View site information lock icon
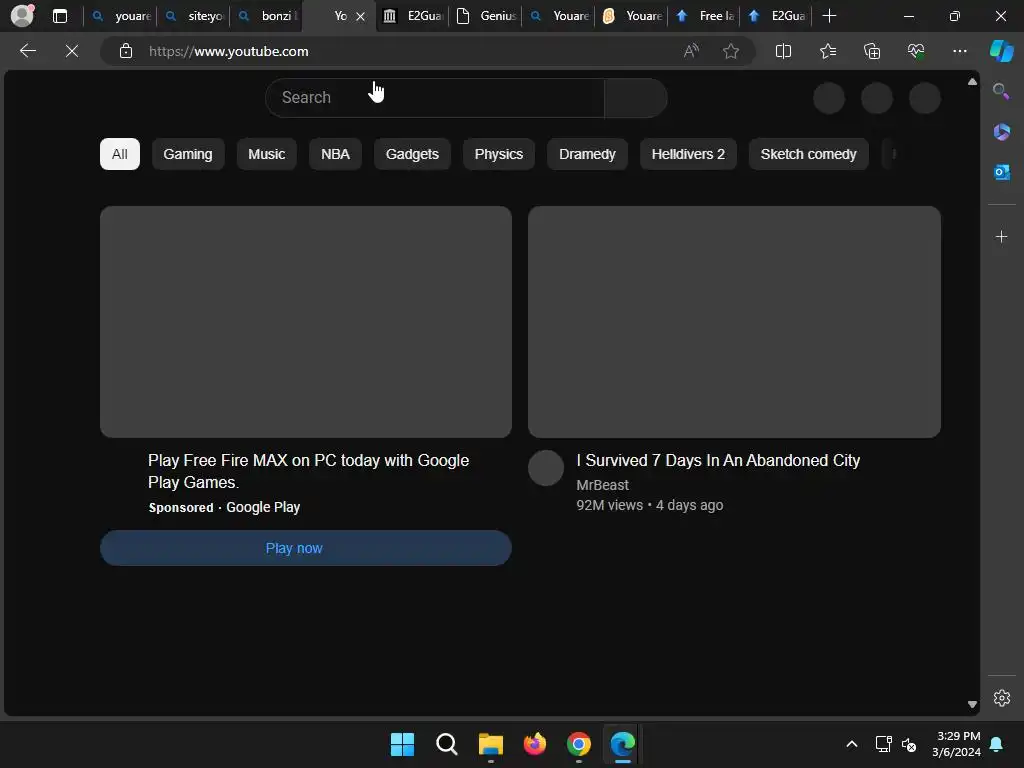 point(126,51)
